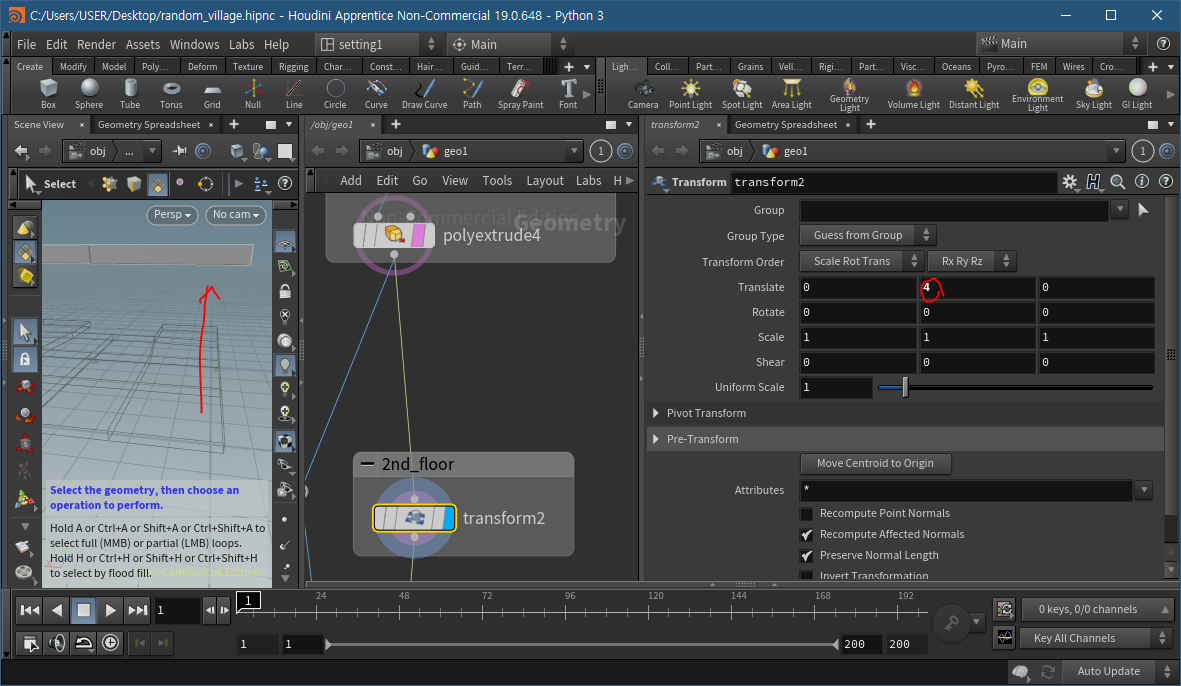This screenshot has width=1181, height=686.
Task: Choose the Torus shelf tool
Action: (171, 94)
